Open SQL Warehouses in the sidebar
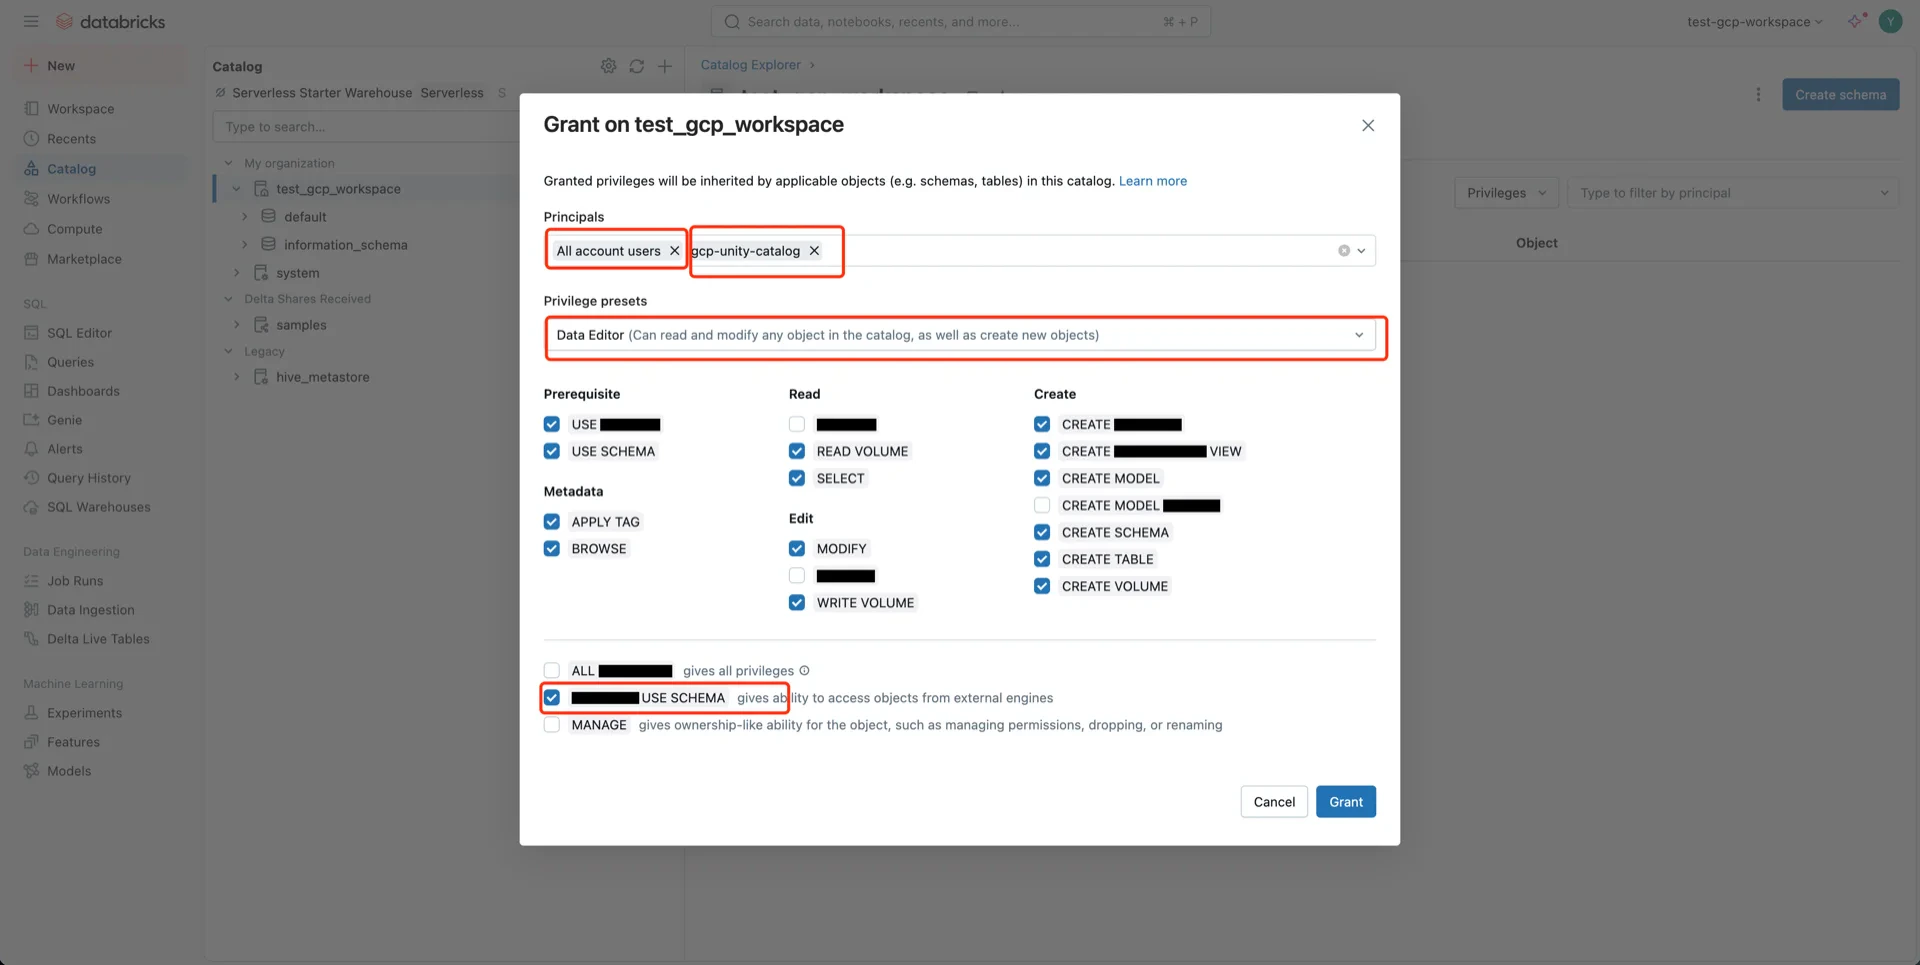This screenshot has width=1920, height=965. click(98, 507)
